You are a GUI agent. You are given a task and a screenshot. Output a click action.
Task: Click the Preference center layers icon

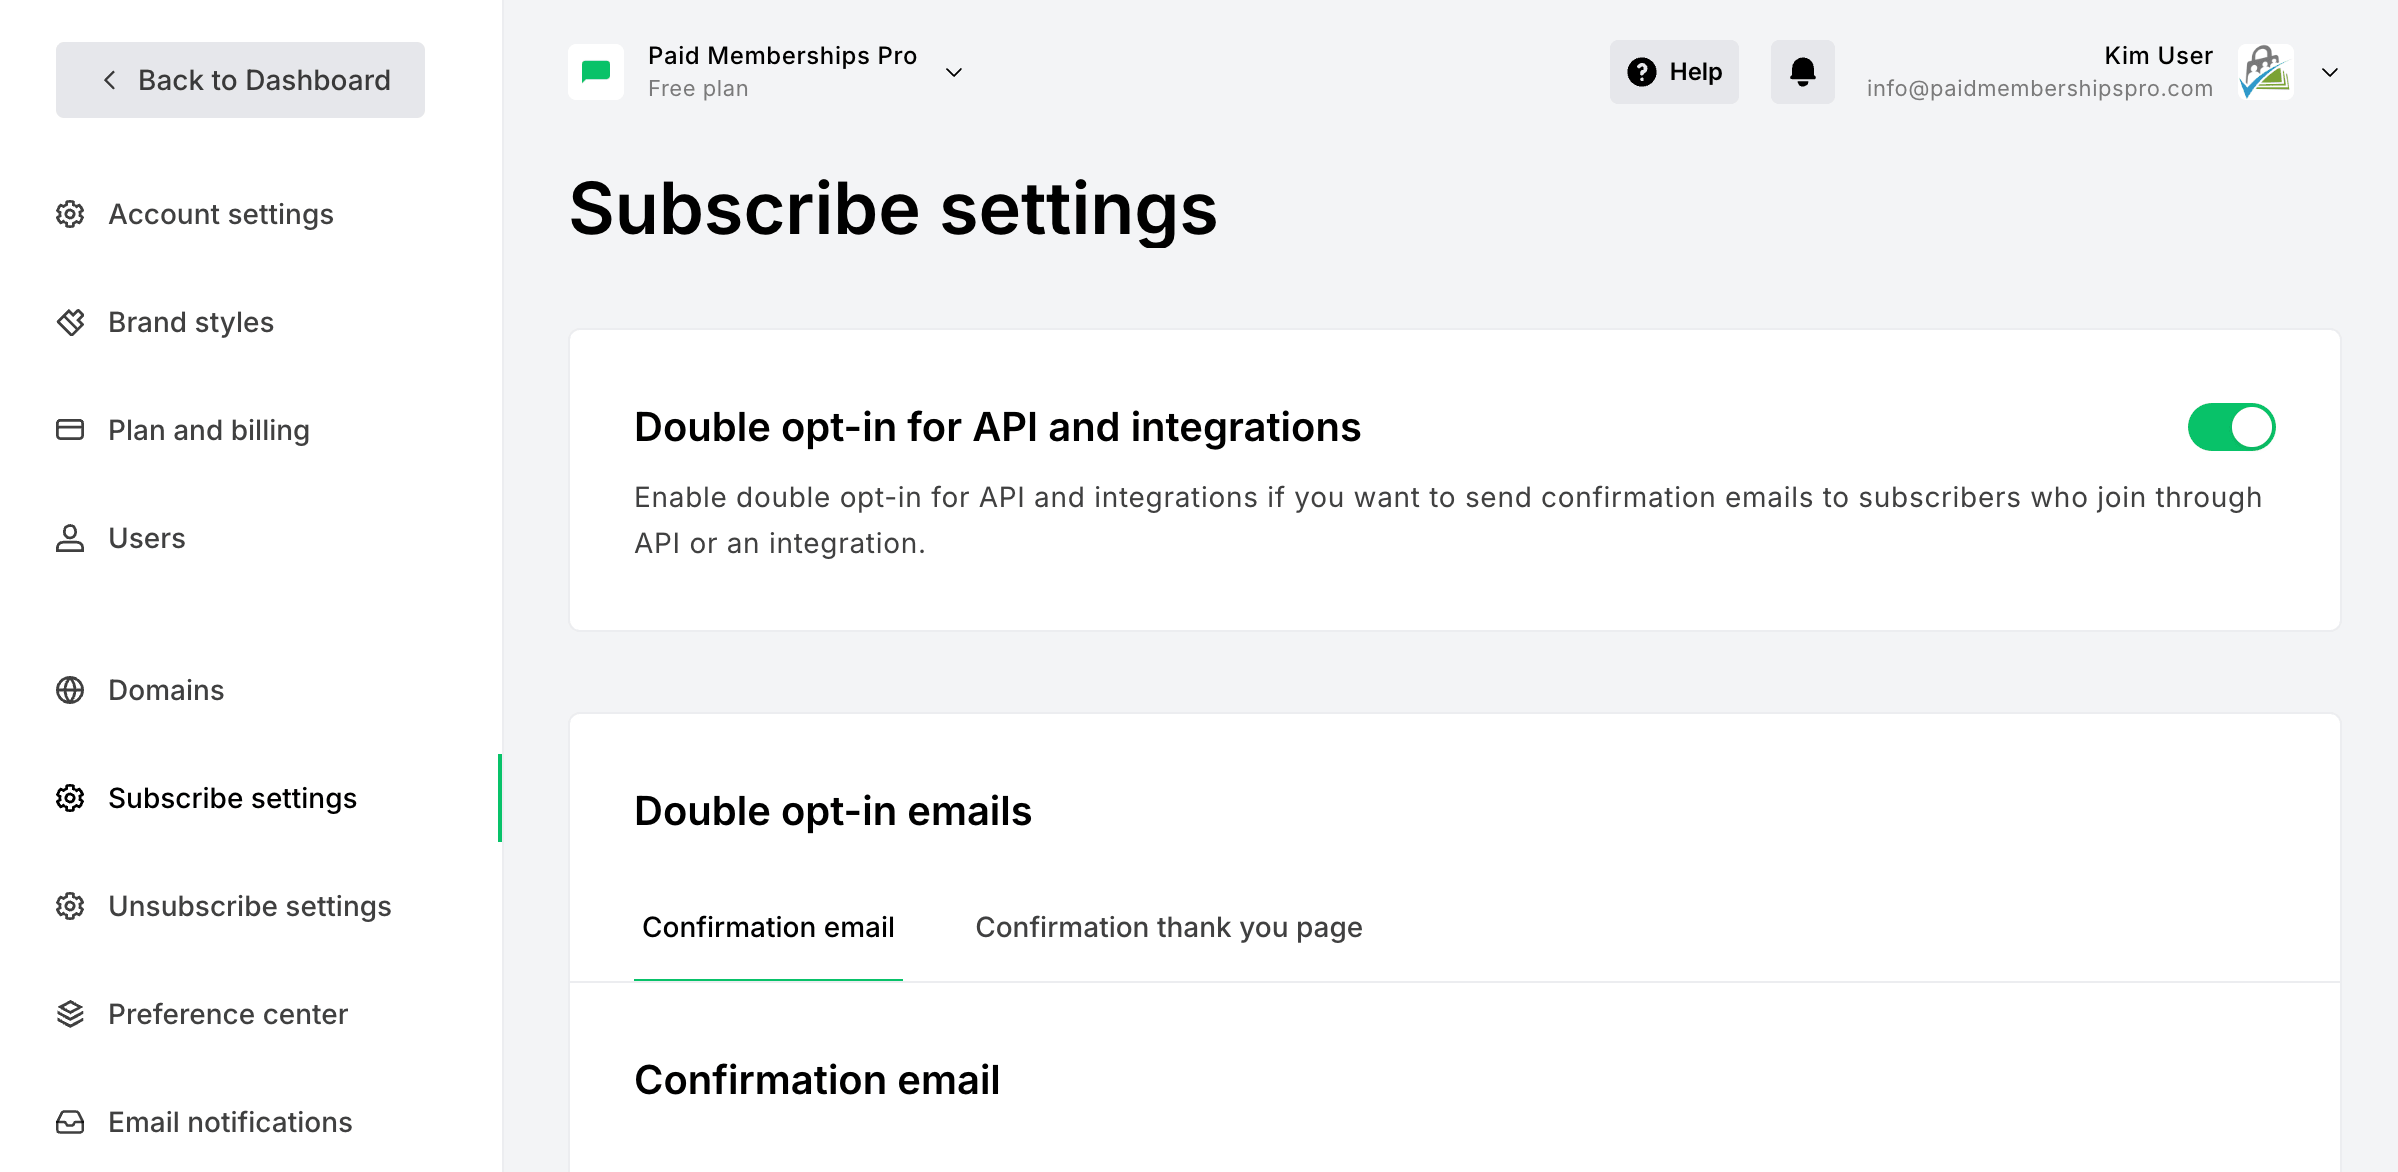point(70,1014)
